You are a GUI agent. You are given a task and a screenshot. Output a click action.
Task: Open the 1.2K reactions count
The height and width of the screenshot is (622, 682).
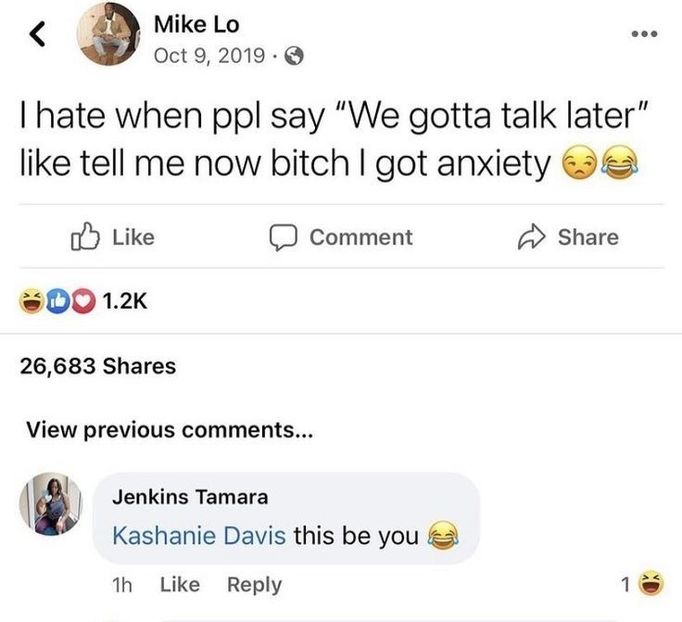point(125,301)
